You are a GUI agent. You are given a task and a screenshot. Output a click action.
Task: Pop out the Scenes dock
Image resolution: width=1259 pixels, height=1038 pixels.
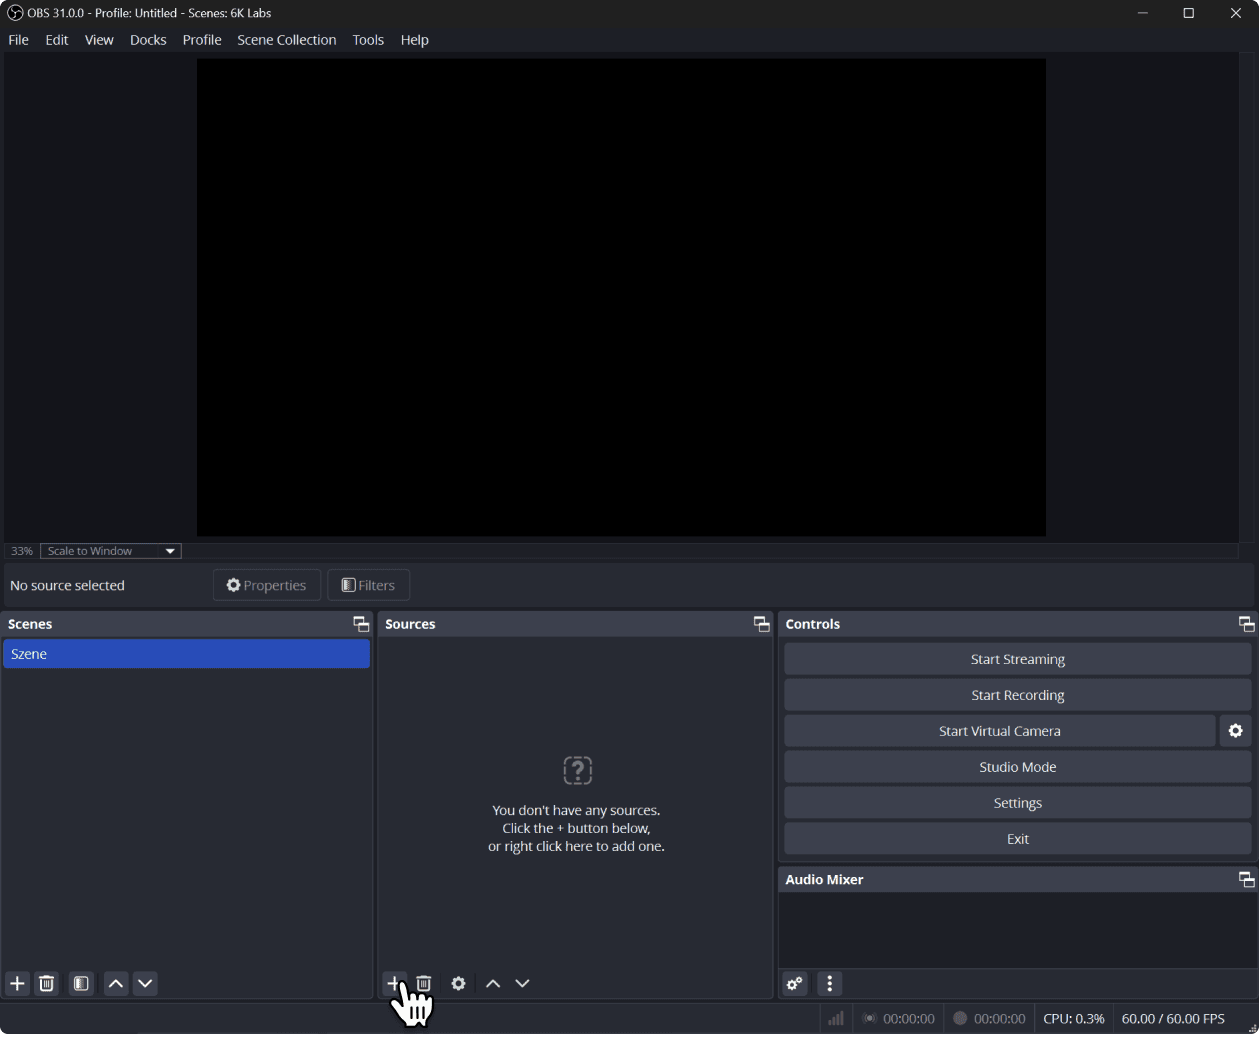[361, 624]
